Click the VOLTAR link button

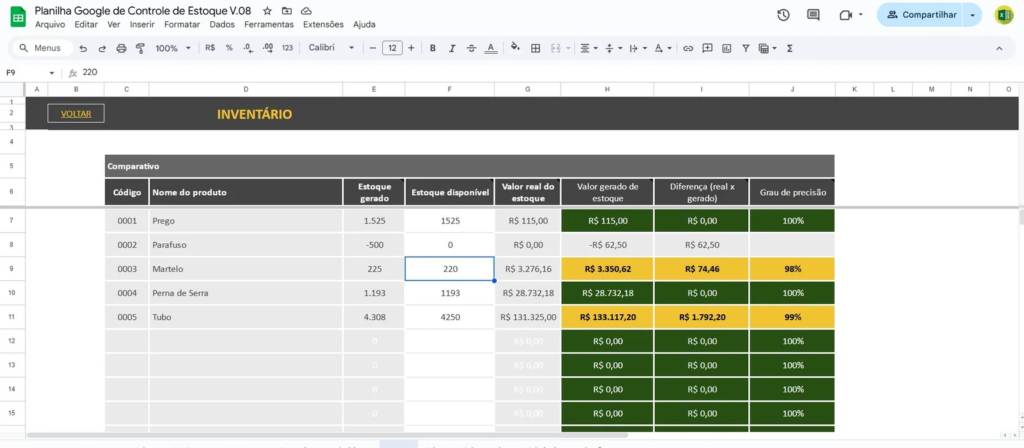coord(76,114)
